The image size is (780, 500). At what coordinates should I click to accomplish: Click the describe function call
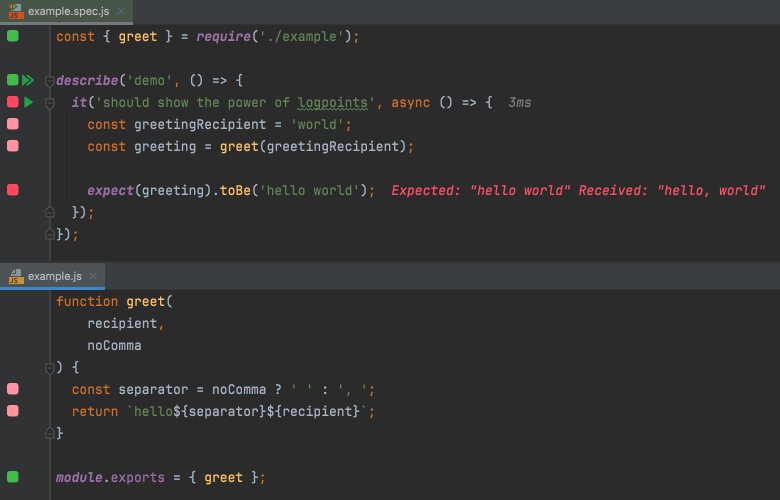click(87, 81)
